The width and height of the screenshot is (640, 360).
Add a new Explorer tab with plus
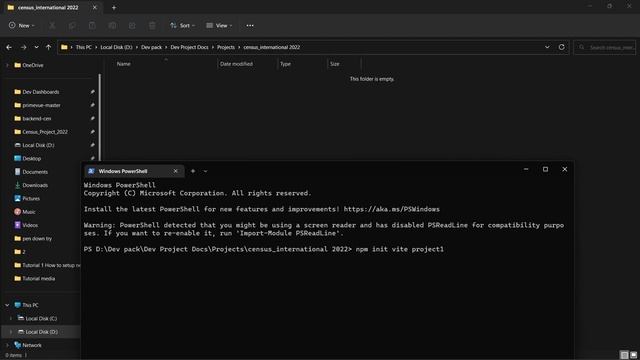click(114, 7)
